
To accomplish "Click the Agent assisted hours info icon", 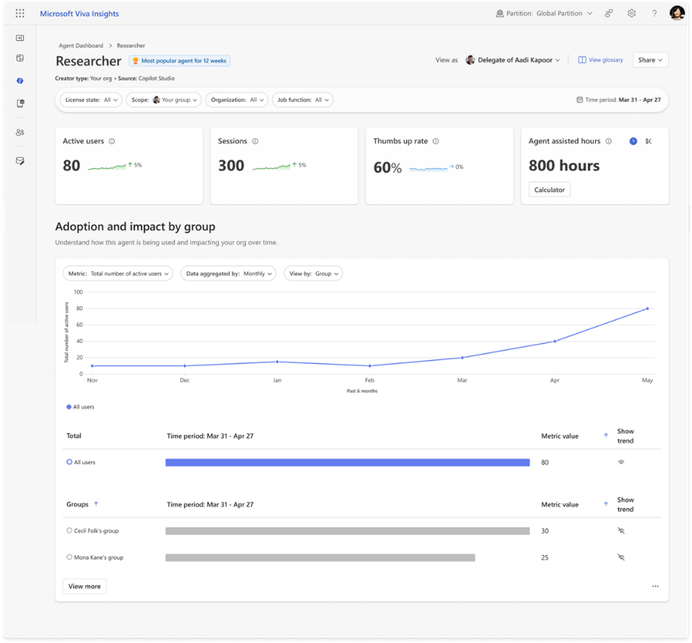I will click(609, 141).
